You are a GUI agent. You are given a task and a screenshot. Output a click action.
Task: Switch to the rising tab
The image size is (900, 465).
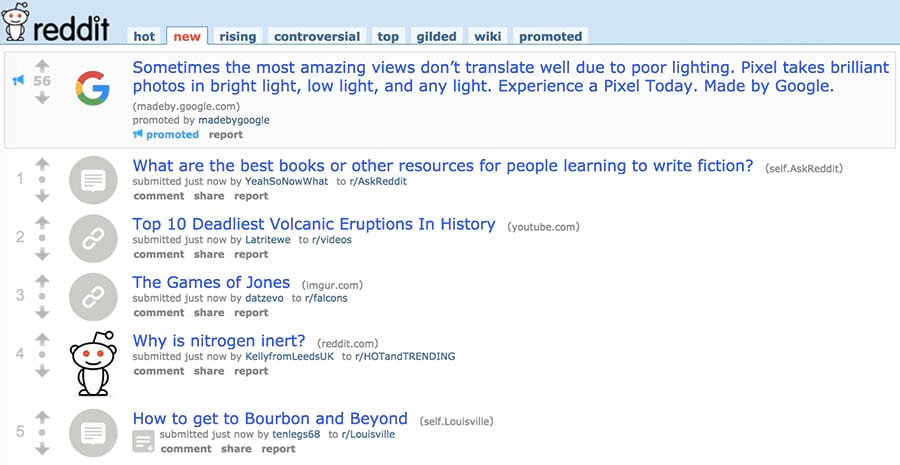(x=237, y=36)
